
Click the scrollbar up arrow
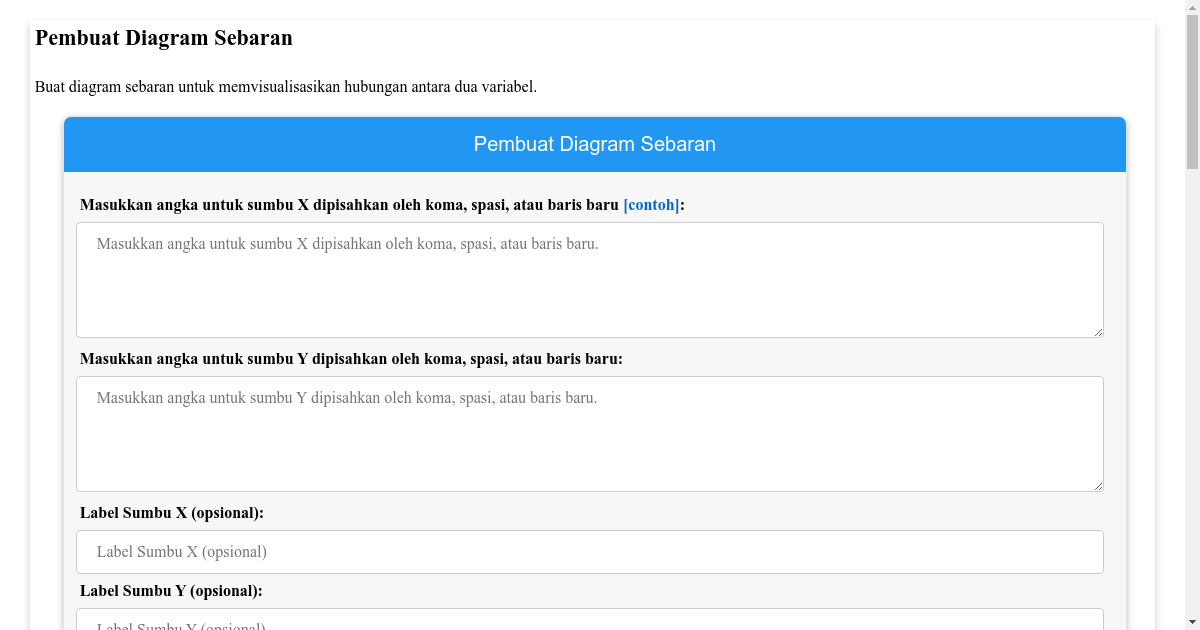pos(1192,8)
